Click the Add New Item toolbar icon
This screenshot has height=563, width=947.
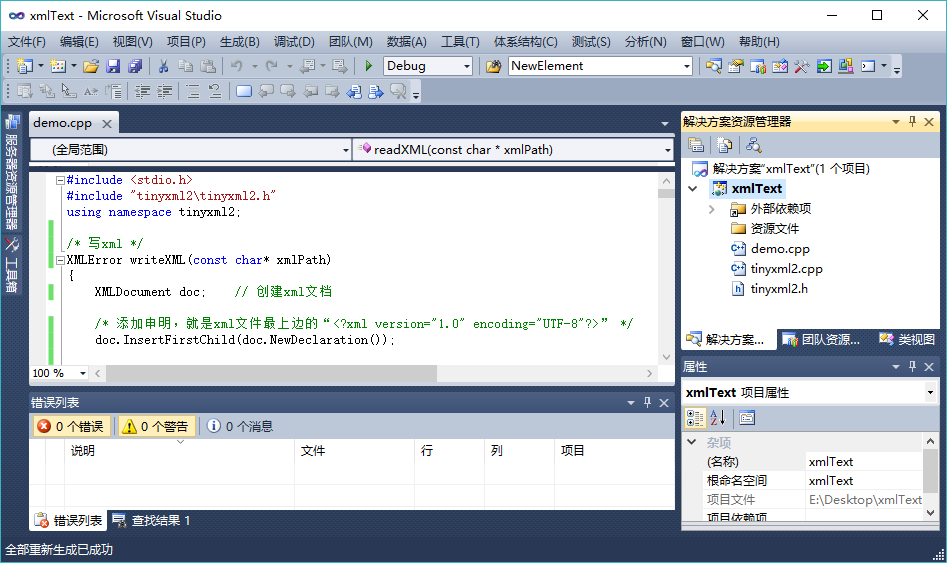57,66
